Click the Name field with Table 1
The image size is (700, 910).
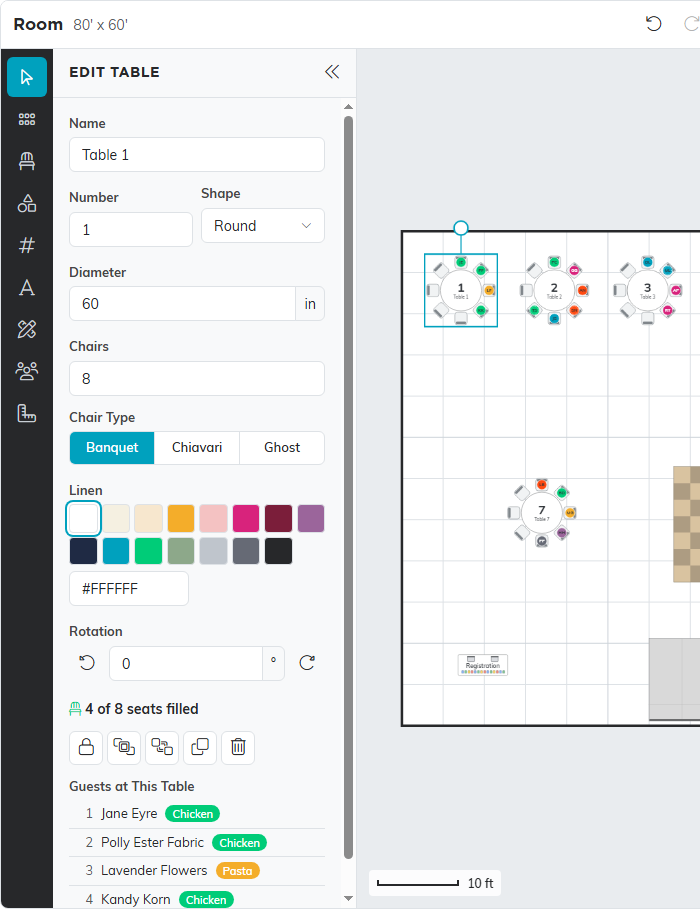click(197, 154)
